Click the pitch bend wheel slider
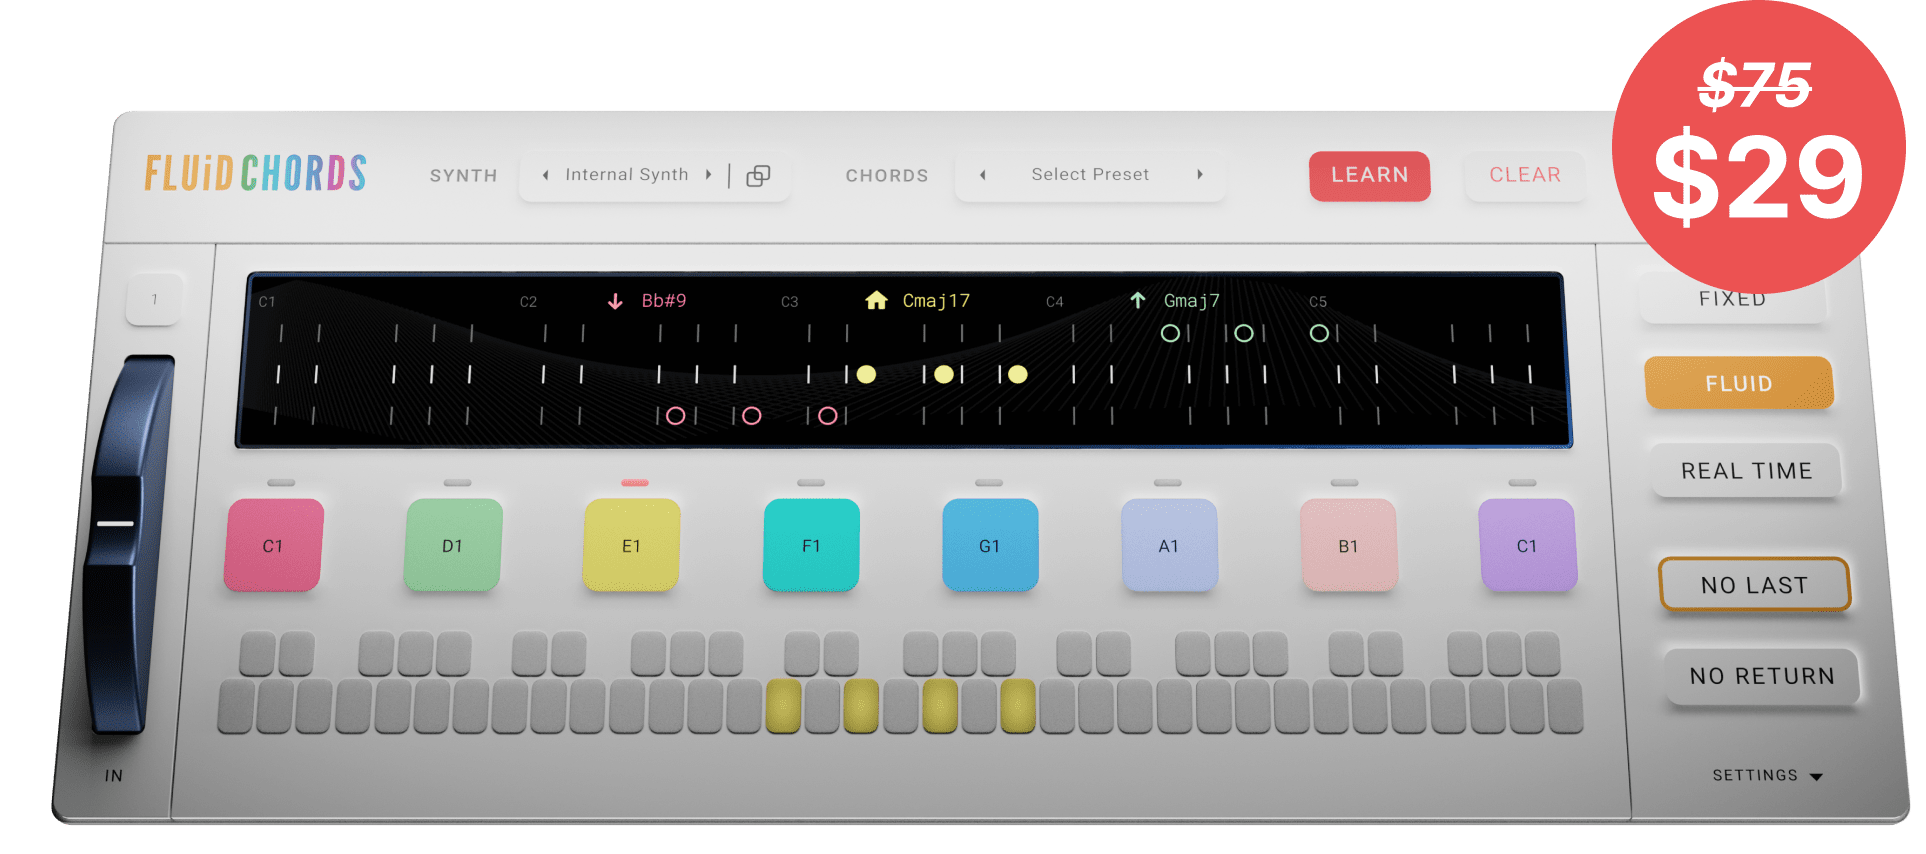 tap(128, 545)
